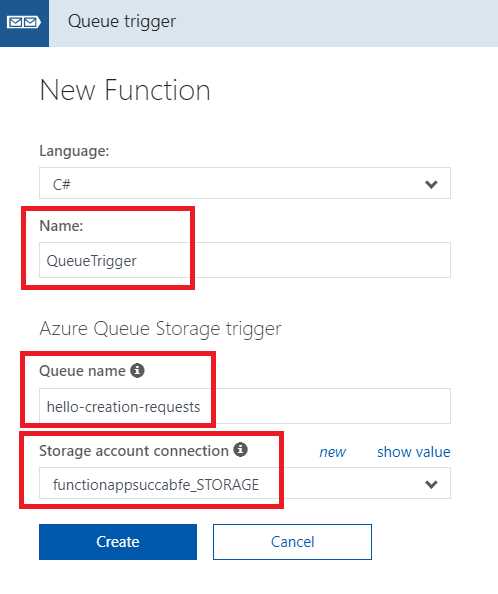Click the 'Name:' label
Screen dimensions: 498x594
pyautogui.click(x=61, y=226)
